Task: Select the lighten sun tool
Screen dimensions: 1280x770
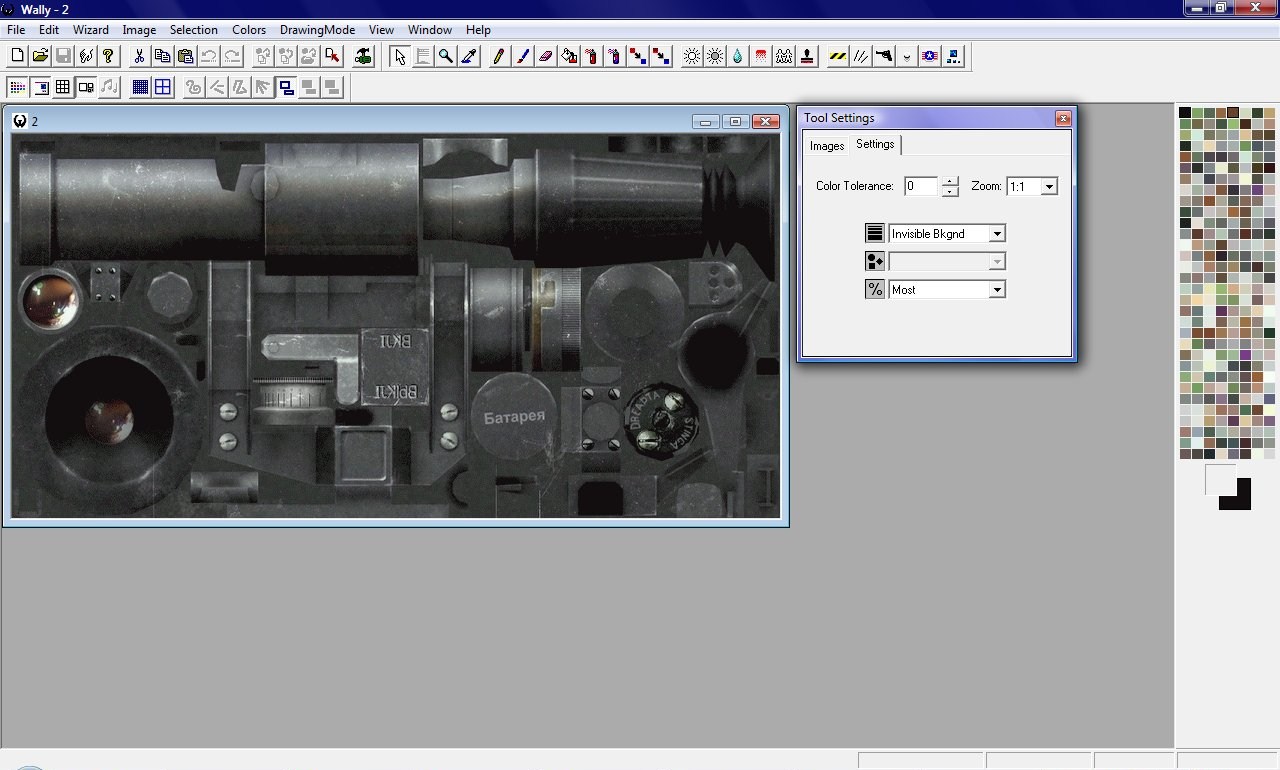Action: (692, 56)
